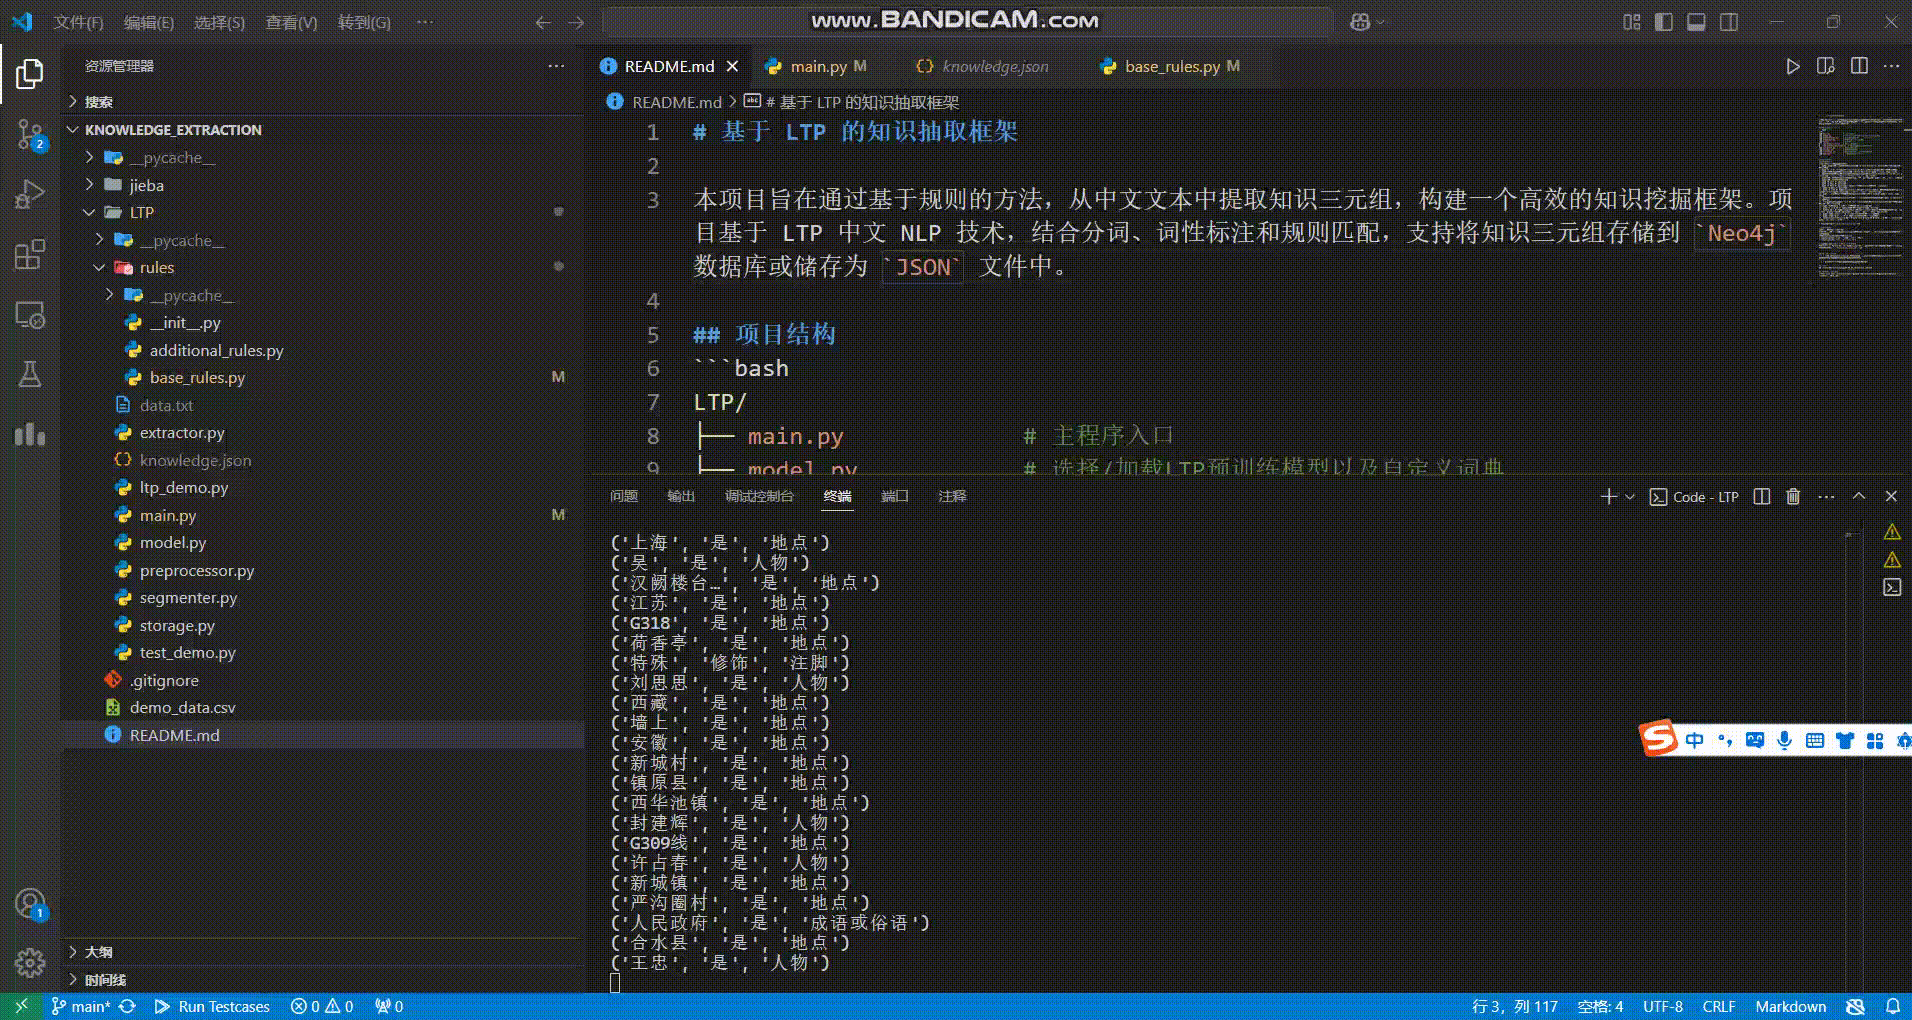Open extractor.py in the explorer
This screenshot has height=1020, width=1912.
(x=181, y=432)
